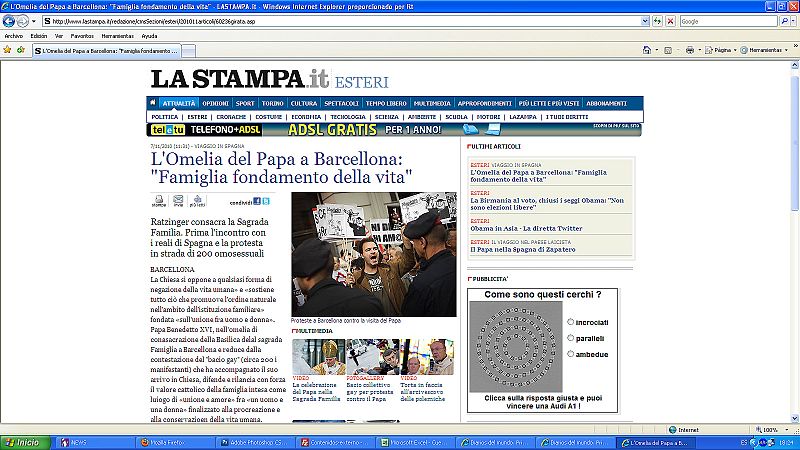
Task: Click the stampa printer icon under headline
Action: click(x=159, y=201)
